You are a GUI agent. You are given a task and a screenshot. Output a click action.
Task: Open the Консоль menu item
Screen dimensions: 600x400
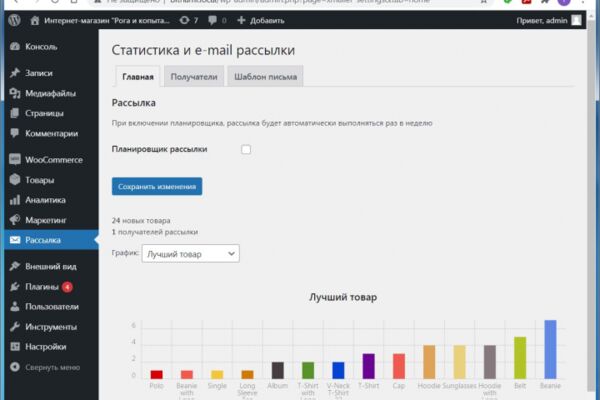click(51, 47)
